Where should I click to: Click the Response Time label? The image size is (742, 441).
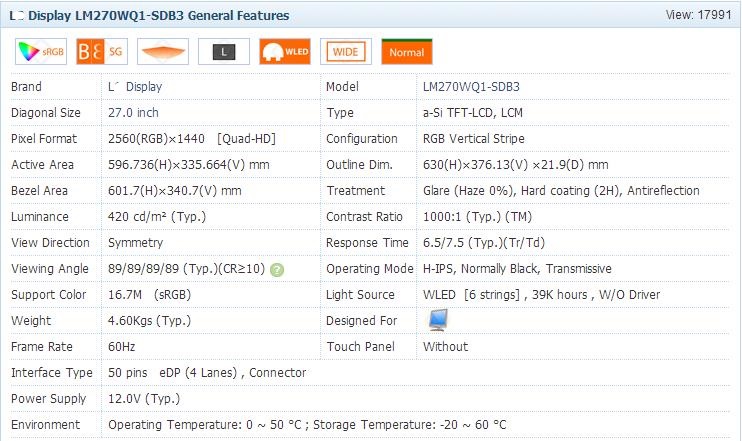tap(367, 243)
